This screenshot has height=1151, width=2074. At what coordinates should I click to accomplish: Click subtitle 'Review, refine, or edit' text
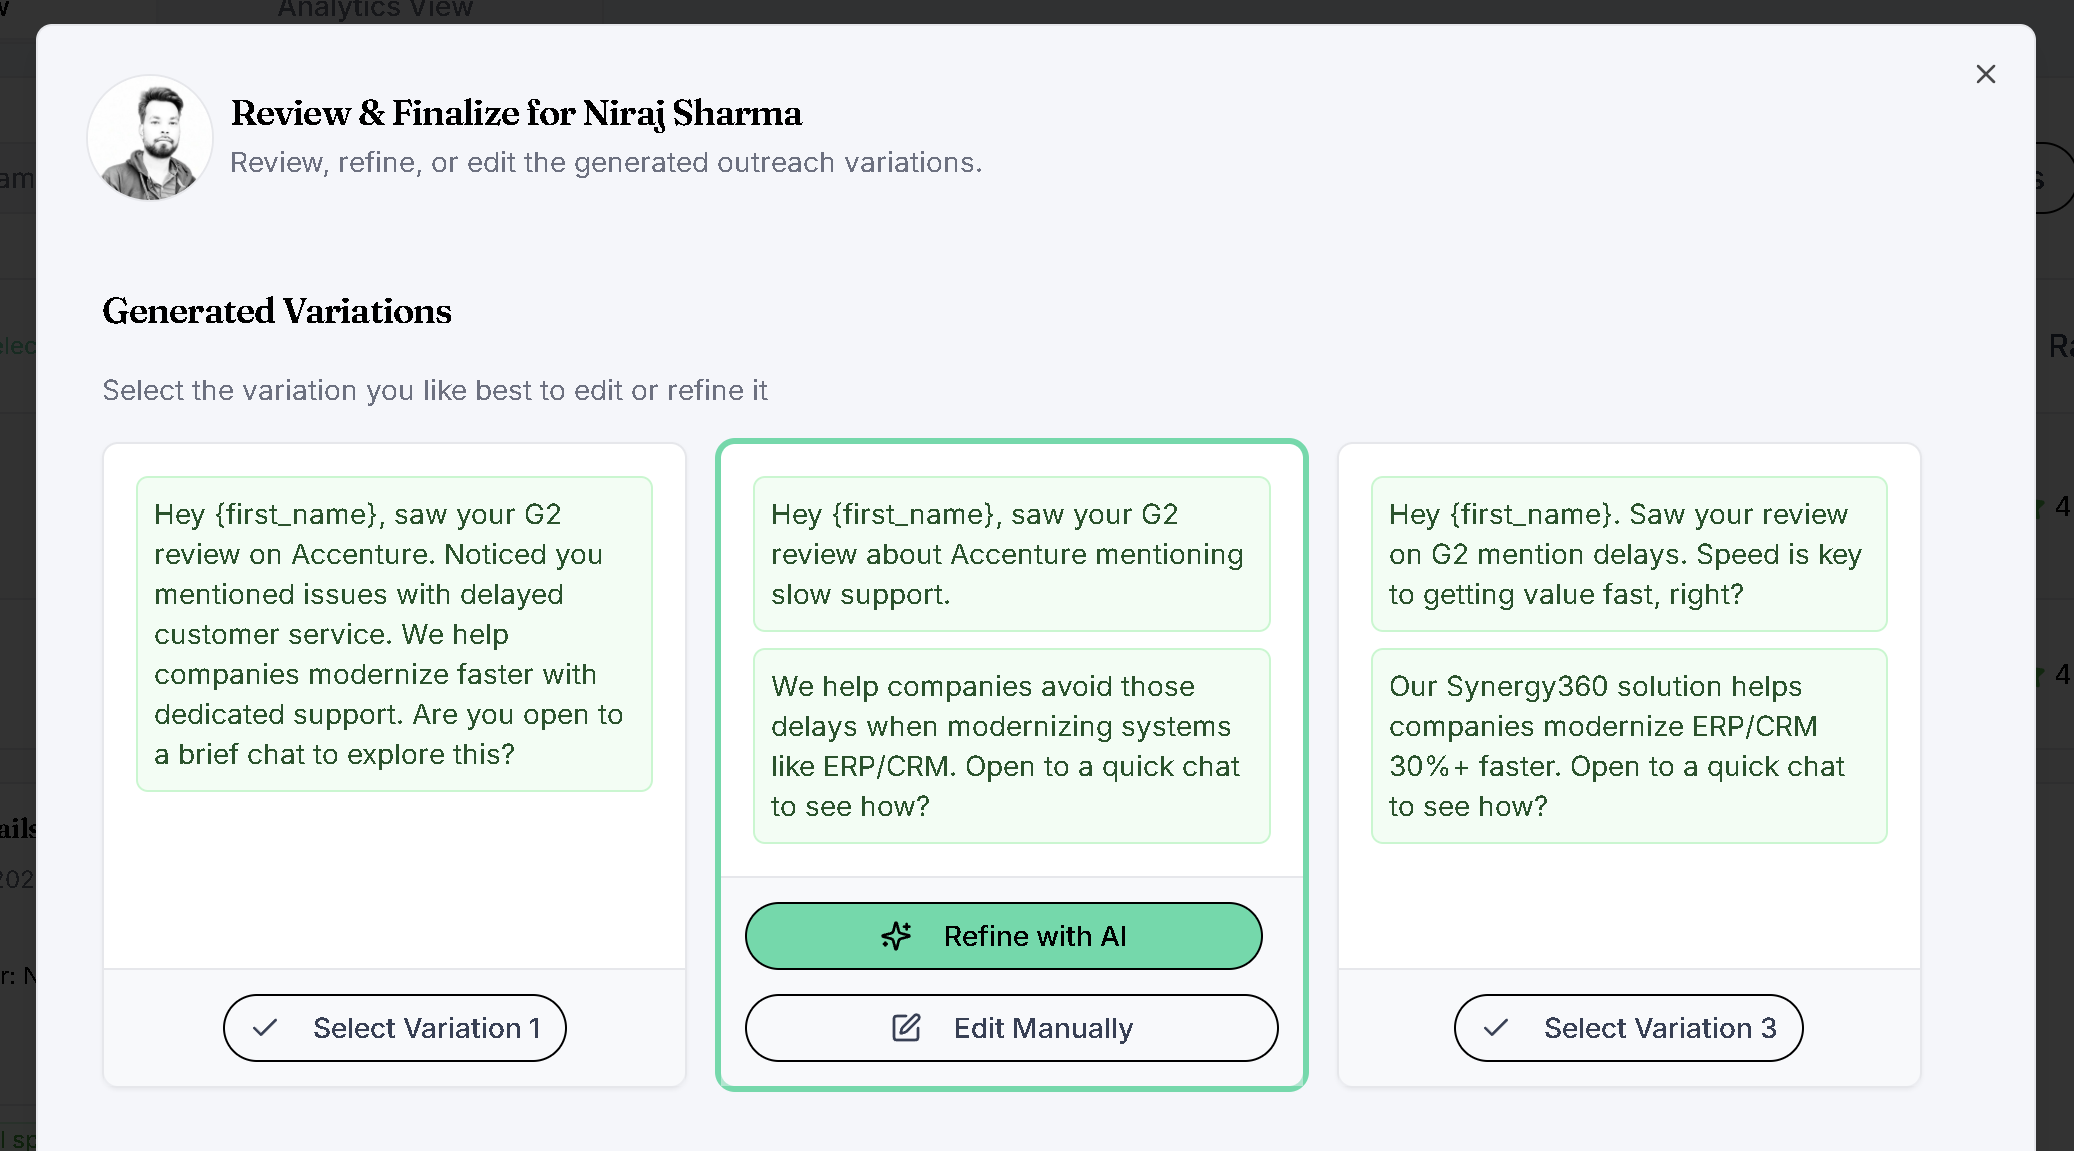(606, 162)
